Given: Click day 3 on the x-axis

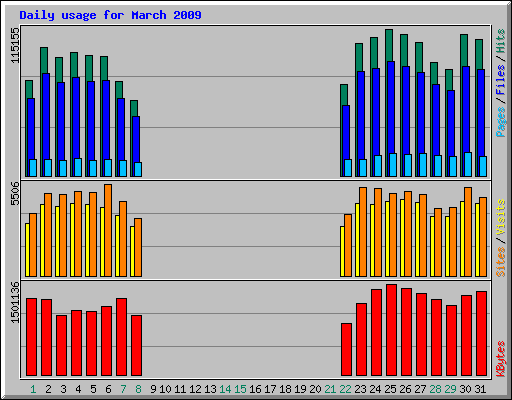Looking at the screenshot, I should [x=63, y=389].
